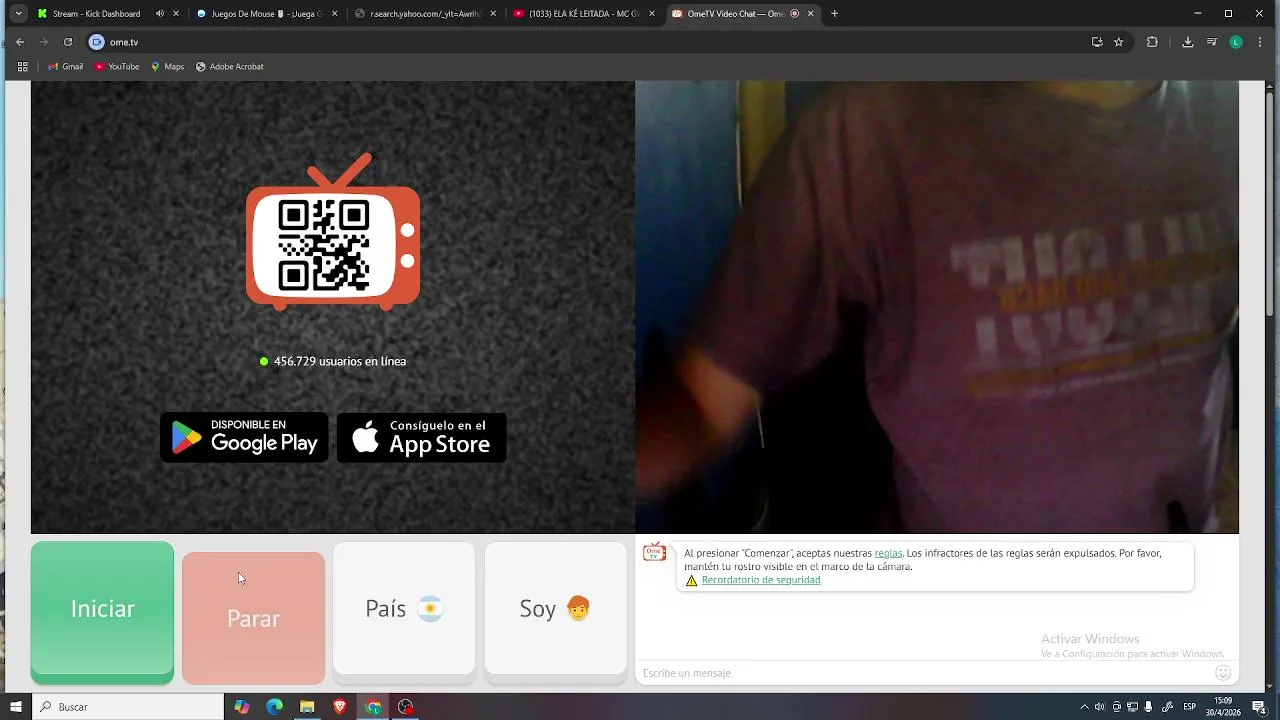
Task: Close the Juegos De Mouse tab
Action: (334, 14)
